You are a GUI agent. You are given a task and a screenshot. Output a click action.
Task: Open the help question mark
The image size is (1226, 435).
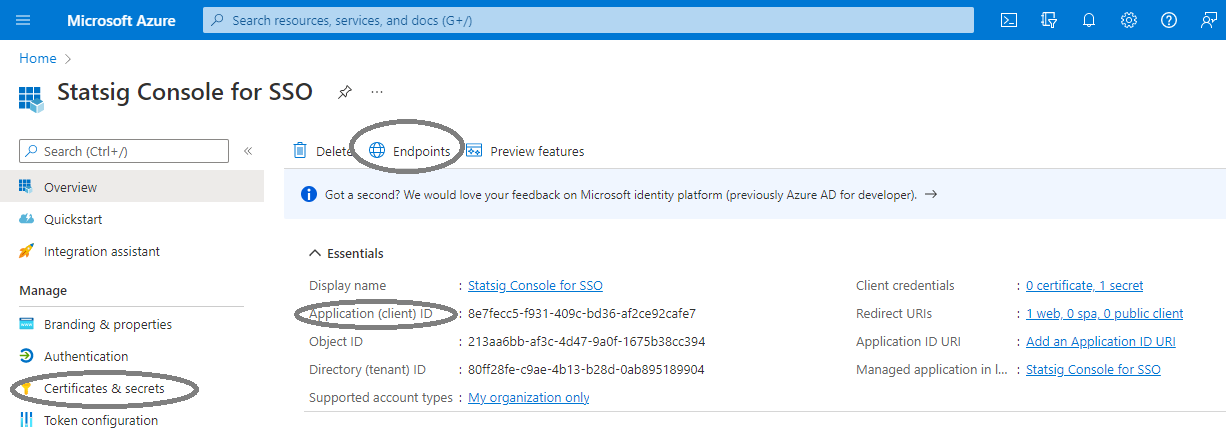click(x=1169, y=20)
